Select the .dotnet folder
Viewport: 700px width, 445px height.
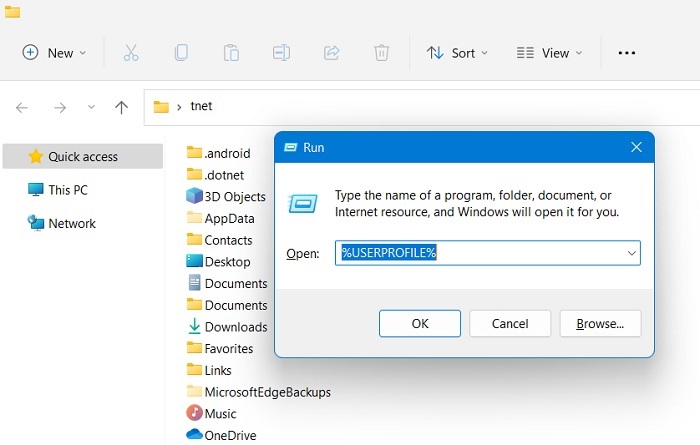215,175
